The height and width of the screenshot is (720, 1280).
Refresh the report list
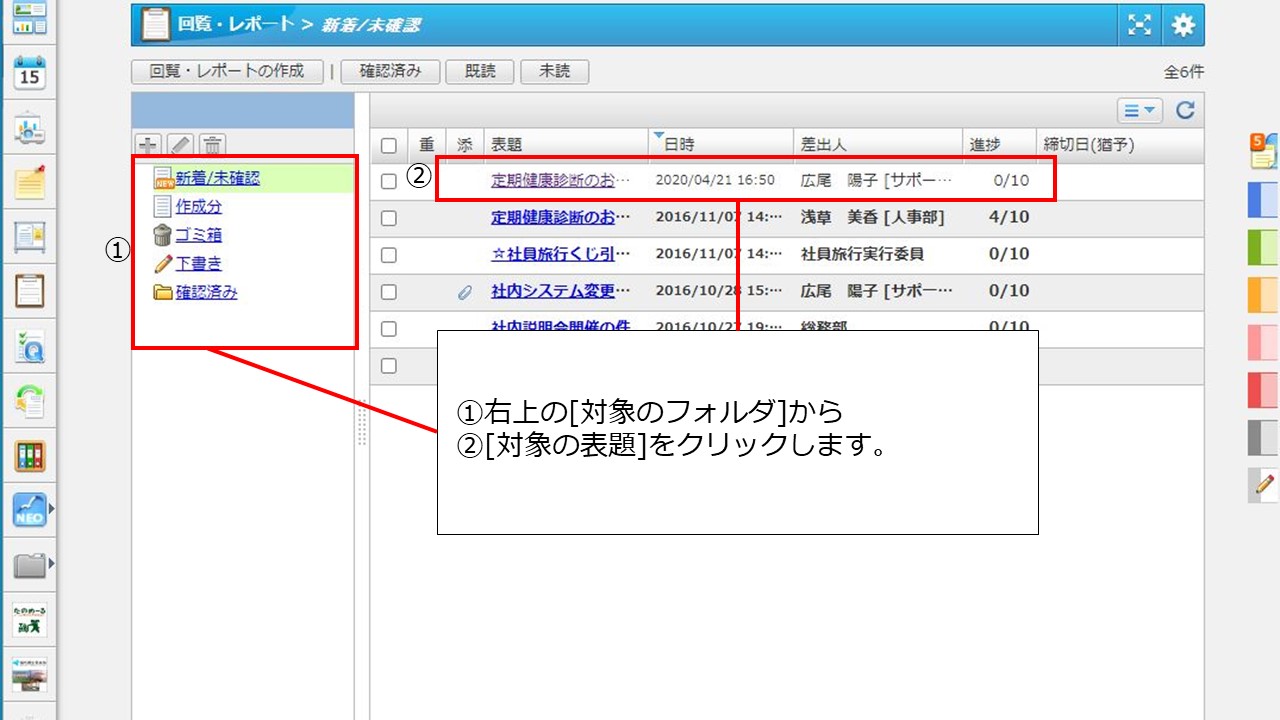(x=1185, y=110)
